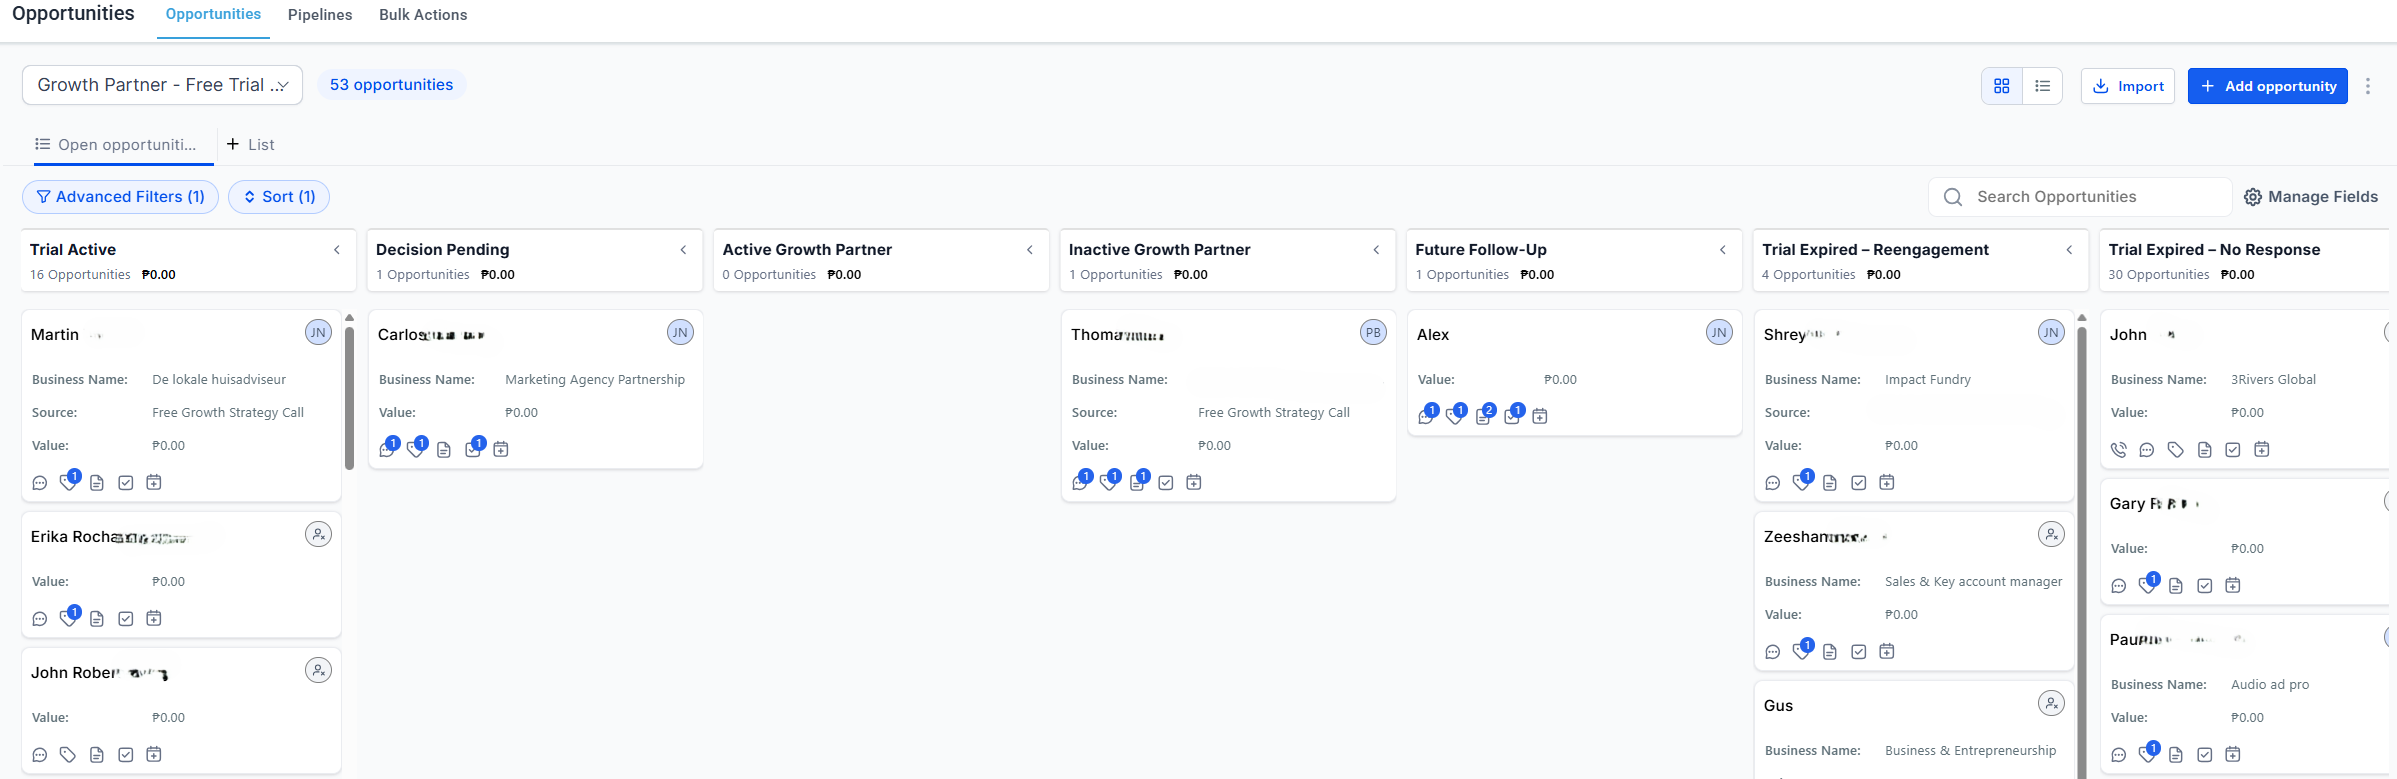This screenshot has height=779, width=2397.
Task: Open tasks icon on Gary card
Action: tap(2205, 586)
